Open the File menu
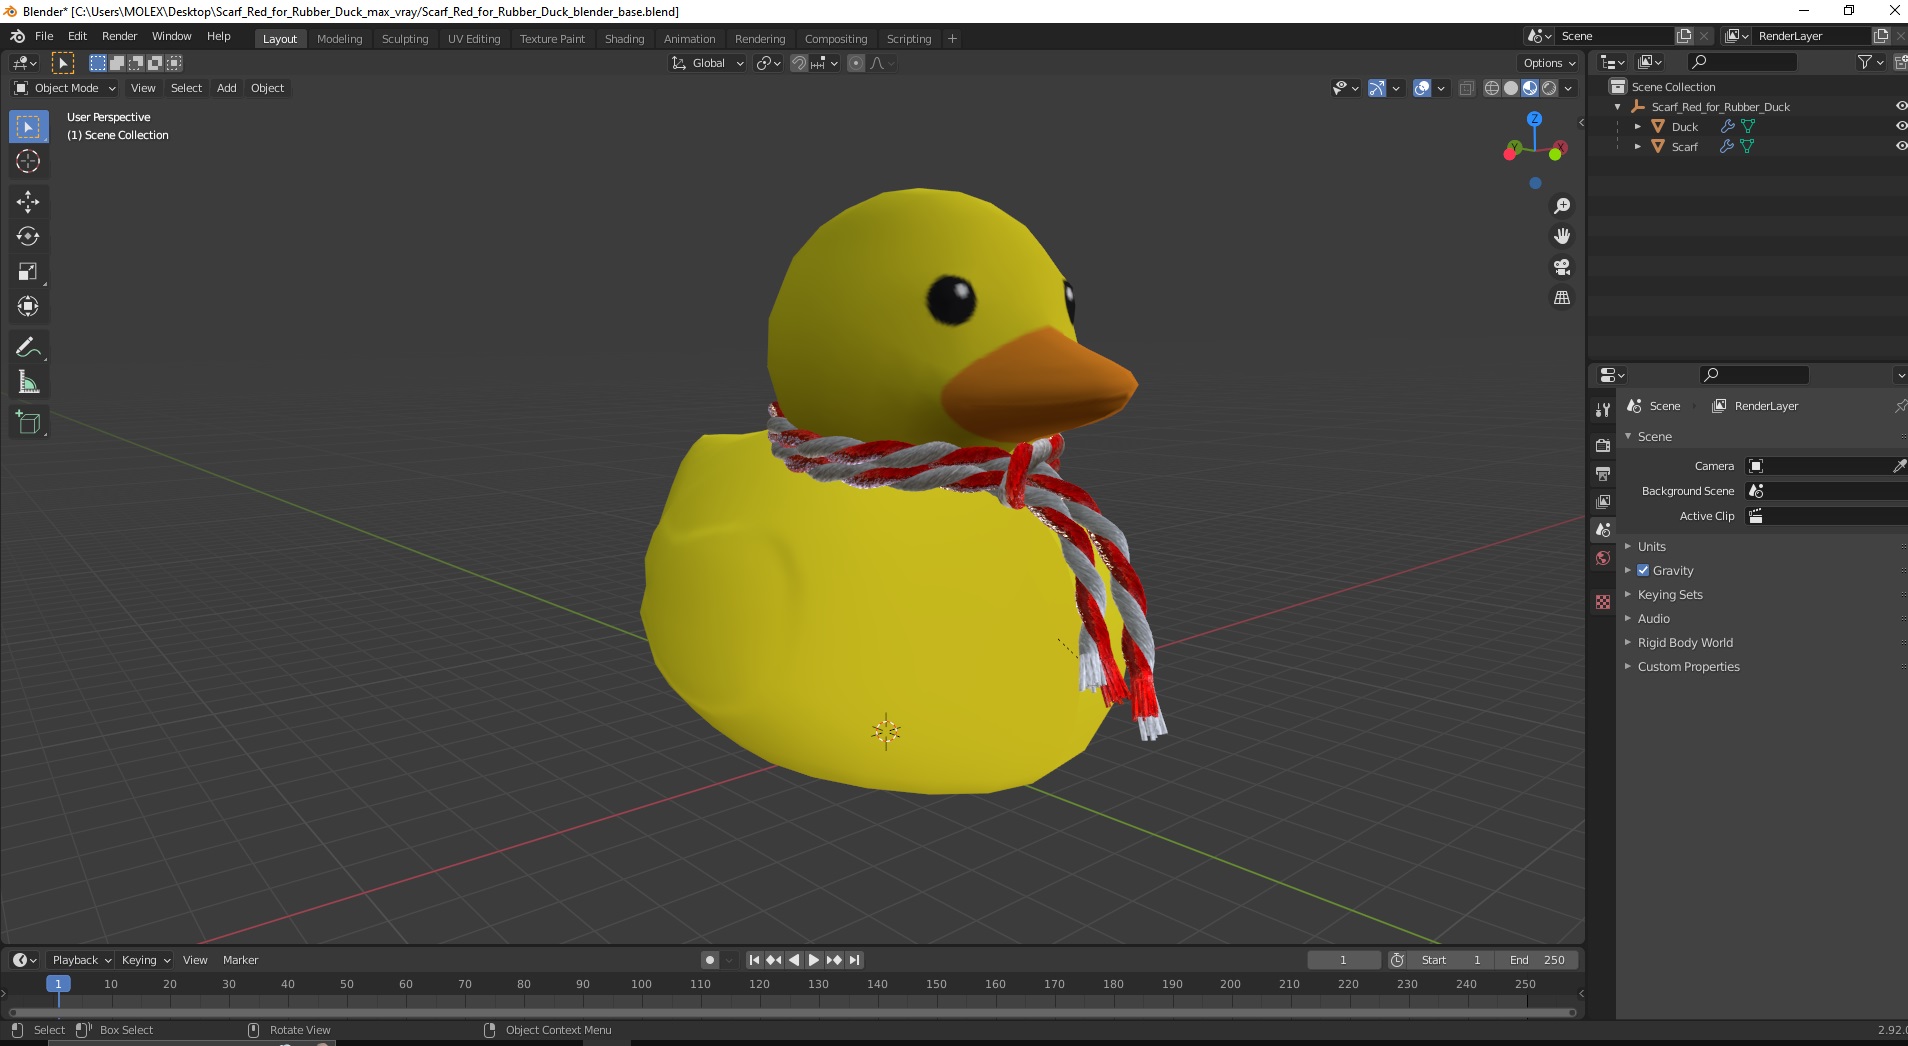 pos(44,36)
